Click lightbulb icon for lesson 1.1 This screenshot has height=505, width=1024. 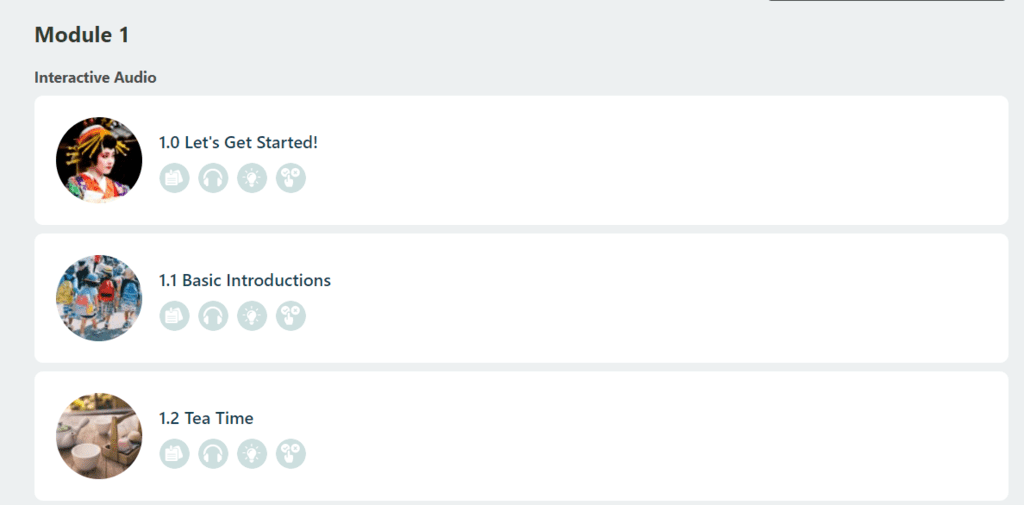pos(252,316)
